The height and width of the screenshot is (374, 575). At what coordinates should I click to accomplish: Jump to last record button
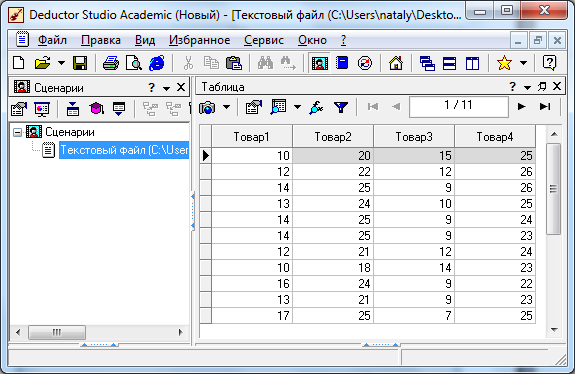click(x=545, y=107)
